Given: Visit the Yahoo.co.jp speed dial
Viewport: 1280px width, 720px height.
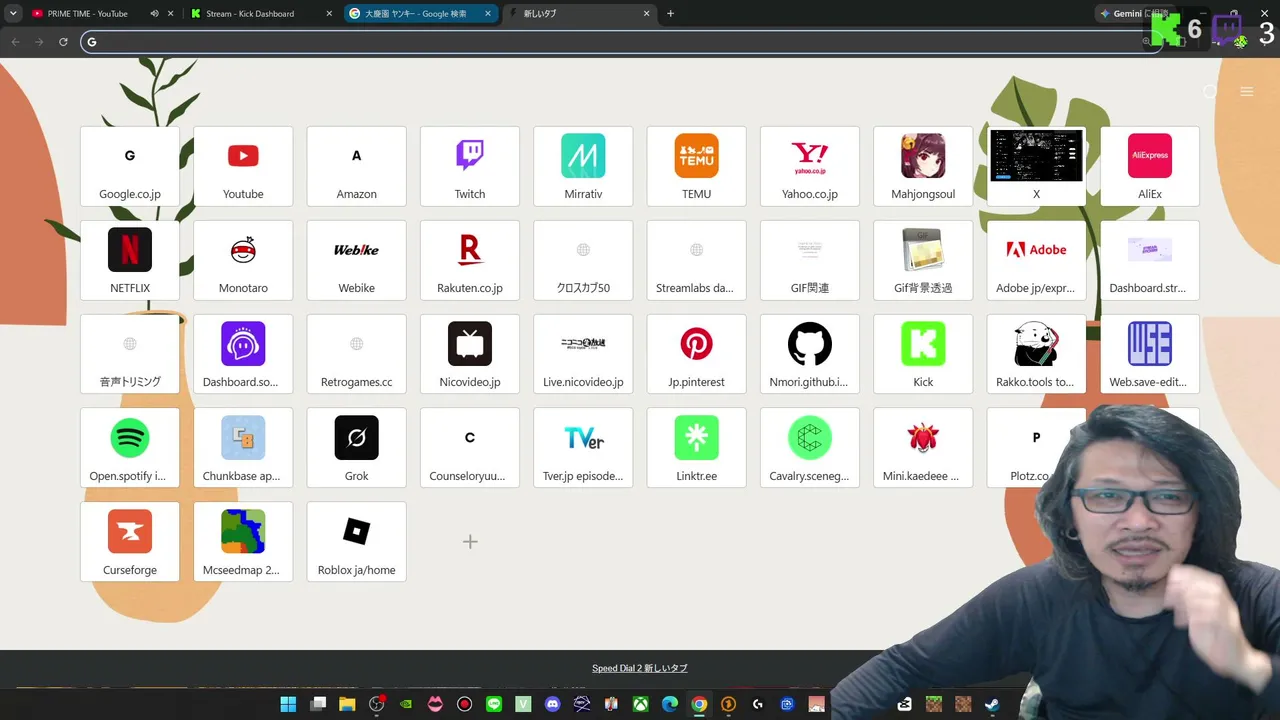Looking at the screenshot, I should (810, 166).
